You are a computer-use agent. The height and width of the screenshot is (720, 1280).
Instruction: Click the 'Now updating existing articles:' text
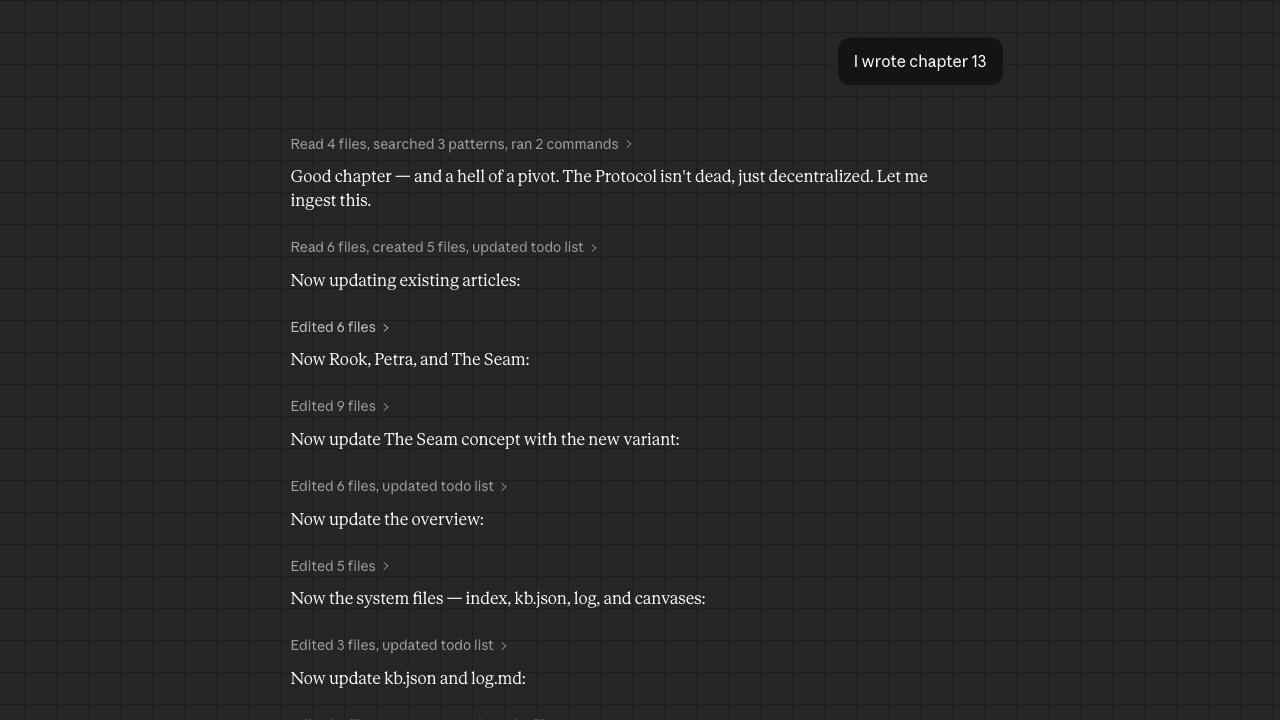tap(405, 280)
